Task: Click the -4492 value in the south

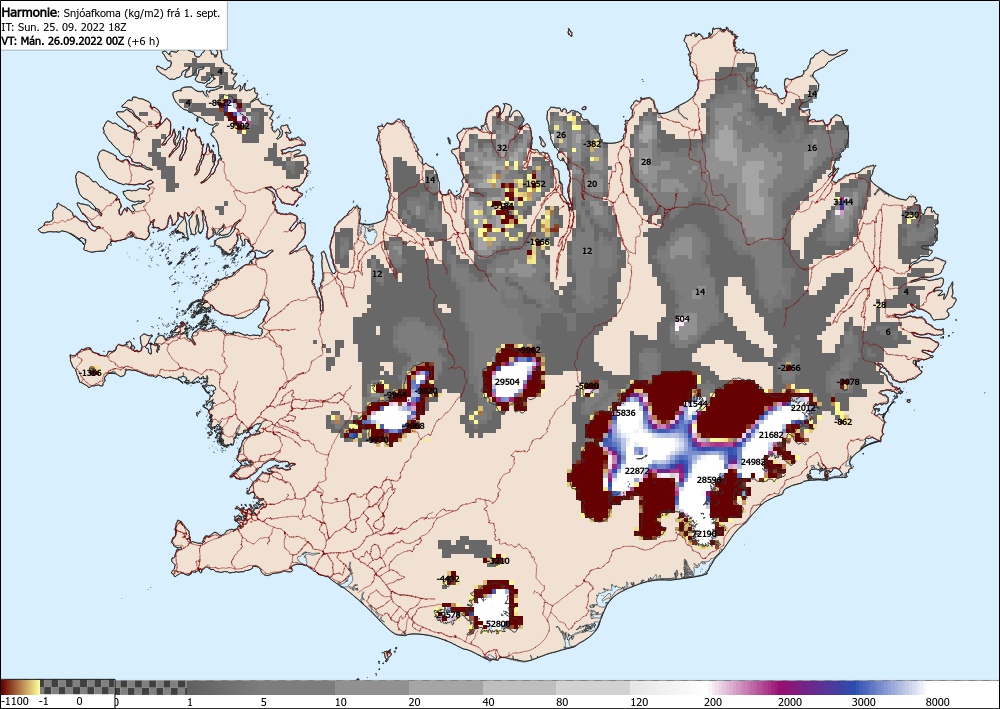Action: 448,579
